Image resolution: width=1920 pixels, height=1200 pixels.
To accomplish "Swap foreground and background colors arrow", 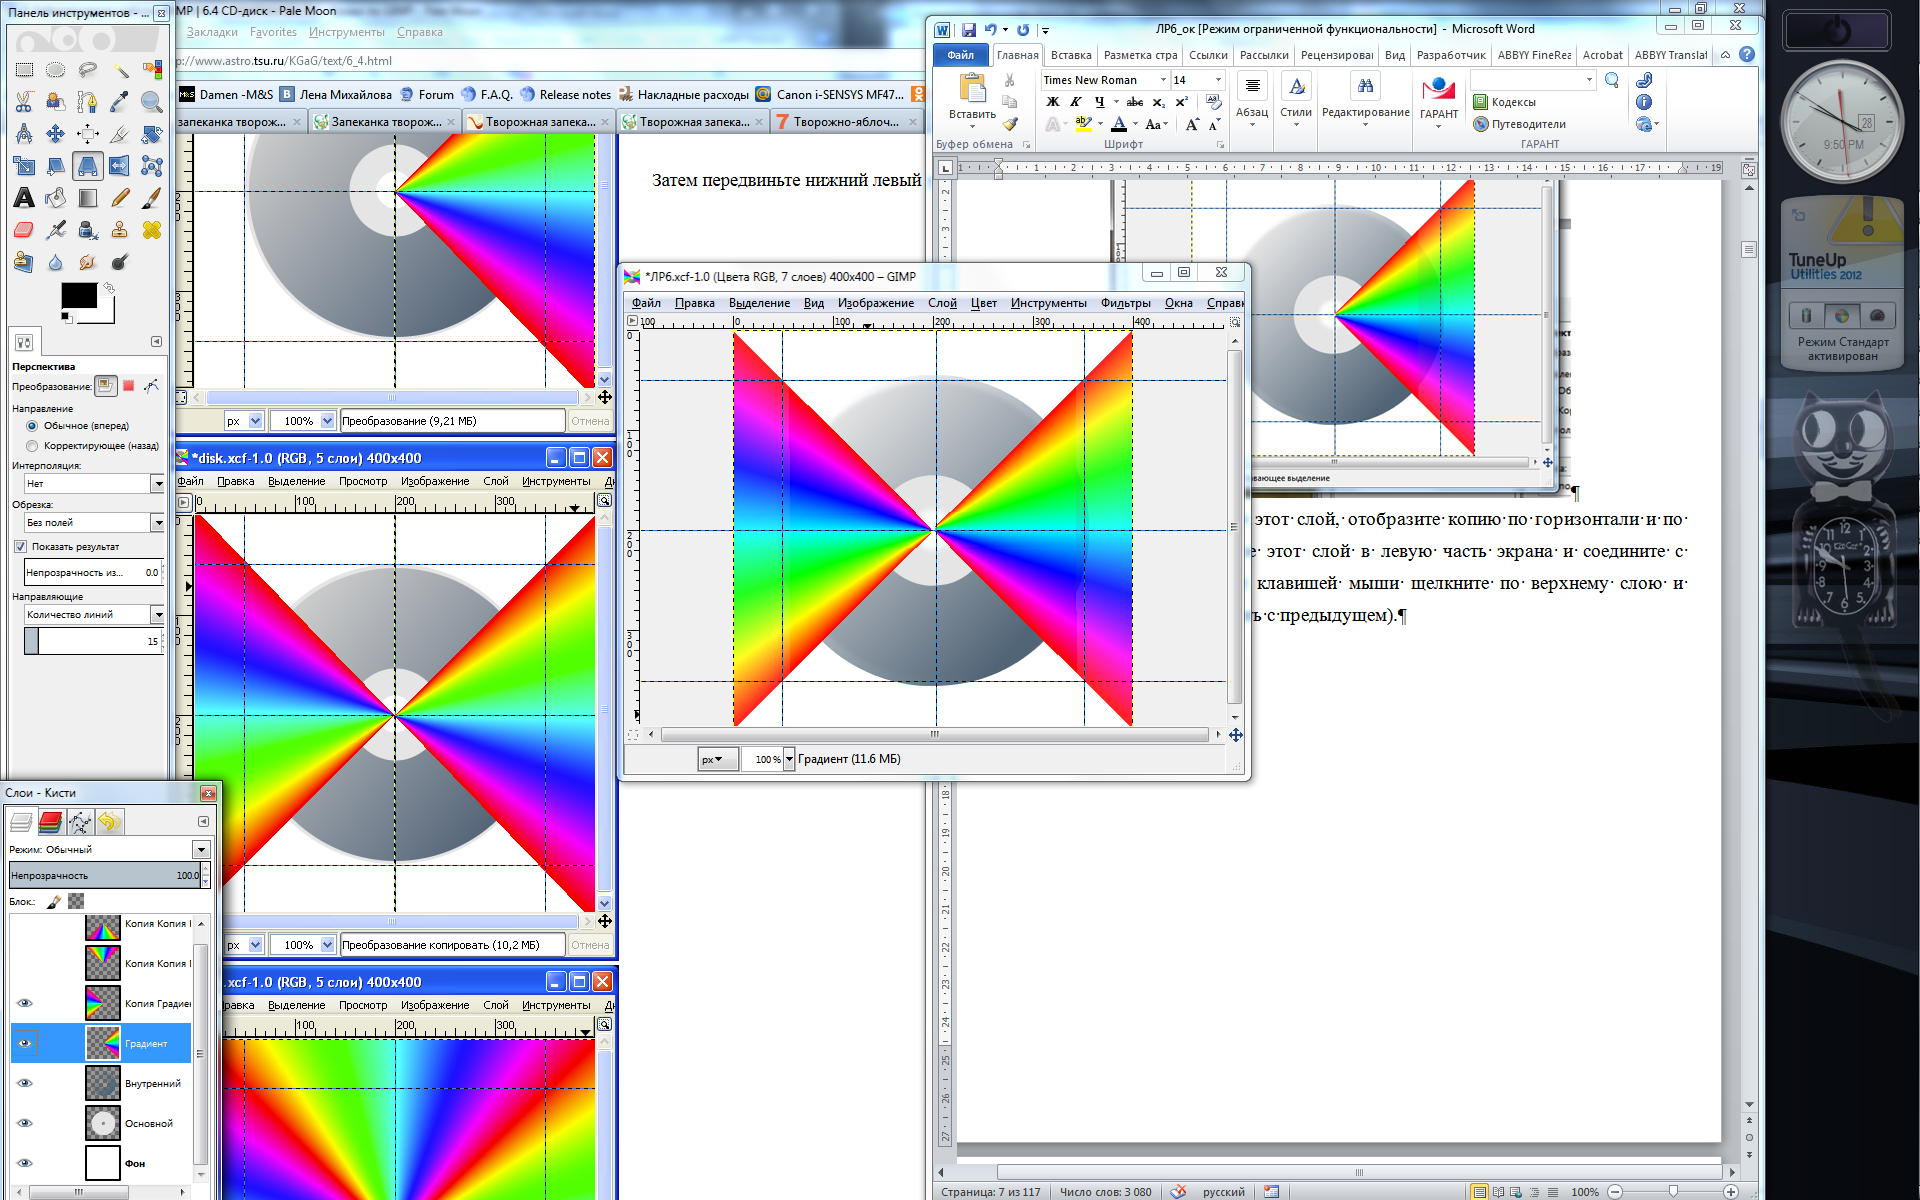I will pos(109,288).
